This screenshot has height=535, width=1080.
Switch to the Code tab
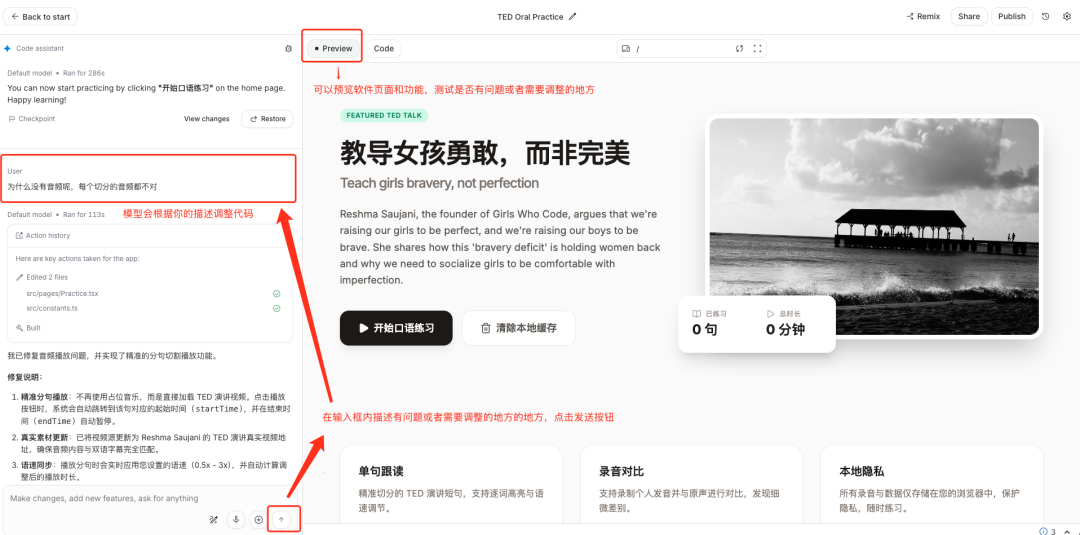(384, 49)
